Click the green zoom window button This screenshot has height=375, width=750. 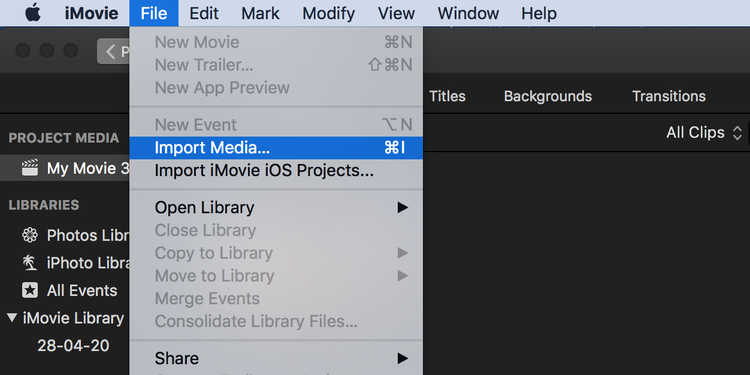click(71, 50)
